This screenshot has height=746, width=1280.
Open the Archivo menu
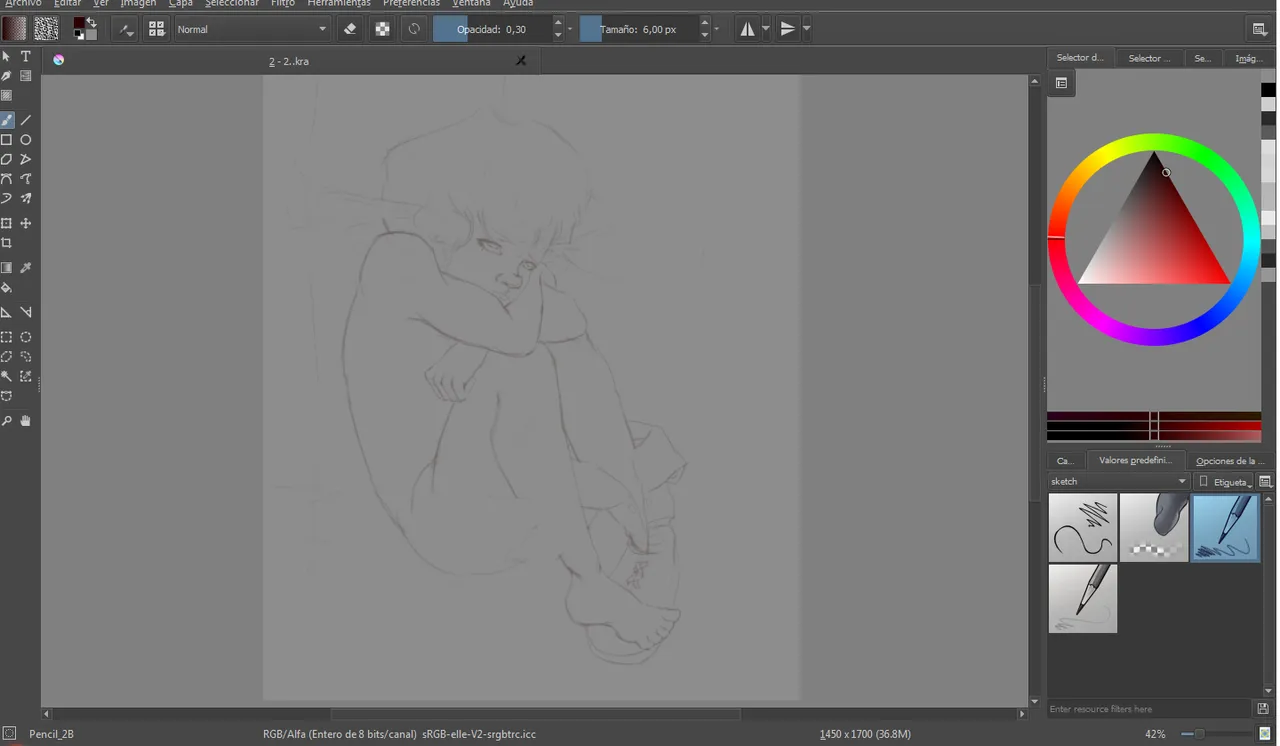click(x=23, y=3)
